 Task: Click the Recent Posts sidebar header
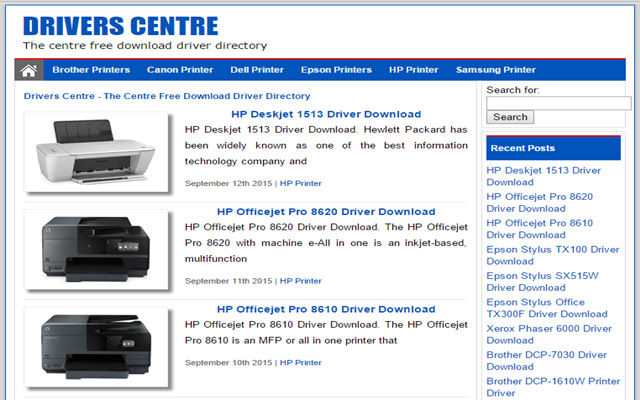553,148
